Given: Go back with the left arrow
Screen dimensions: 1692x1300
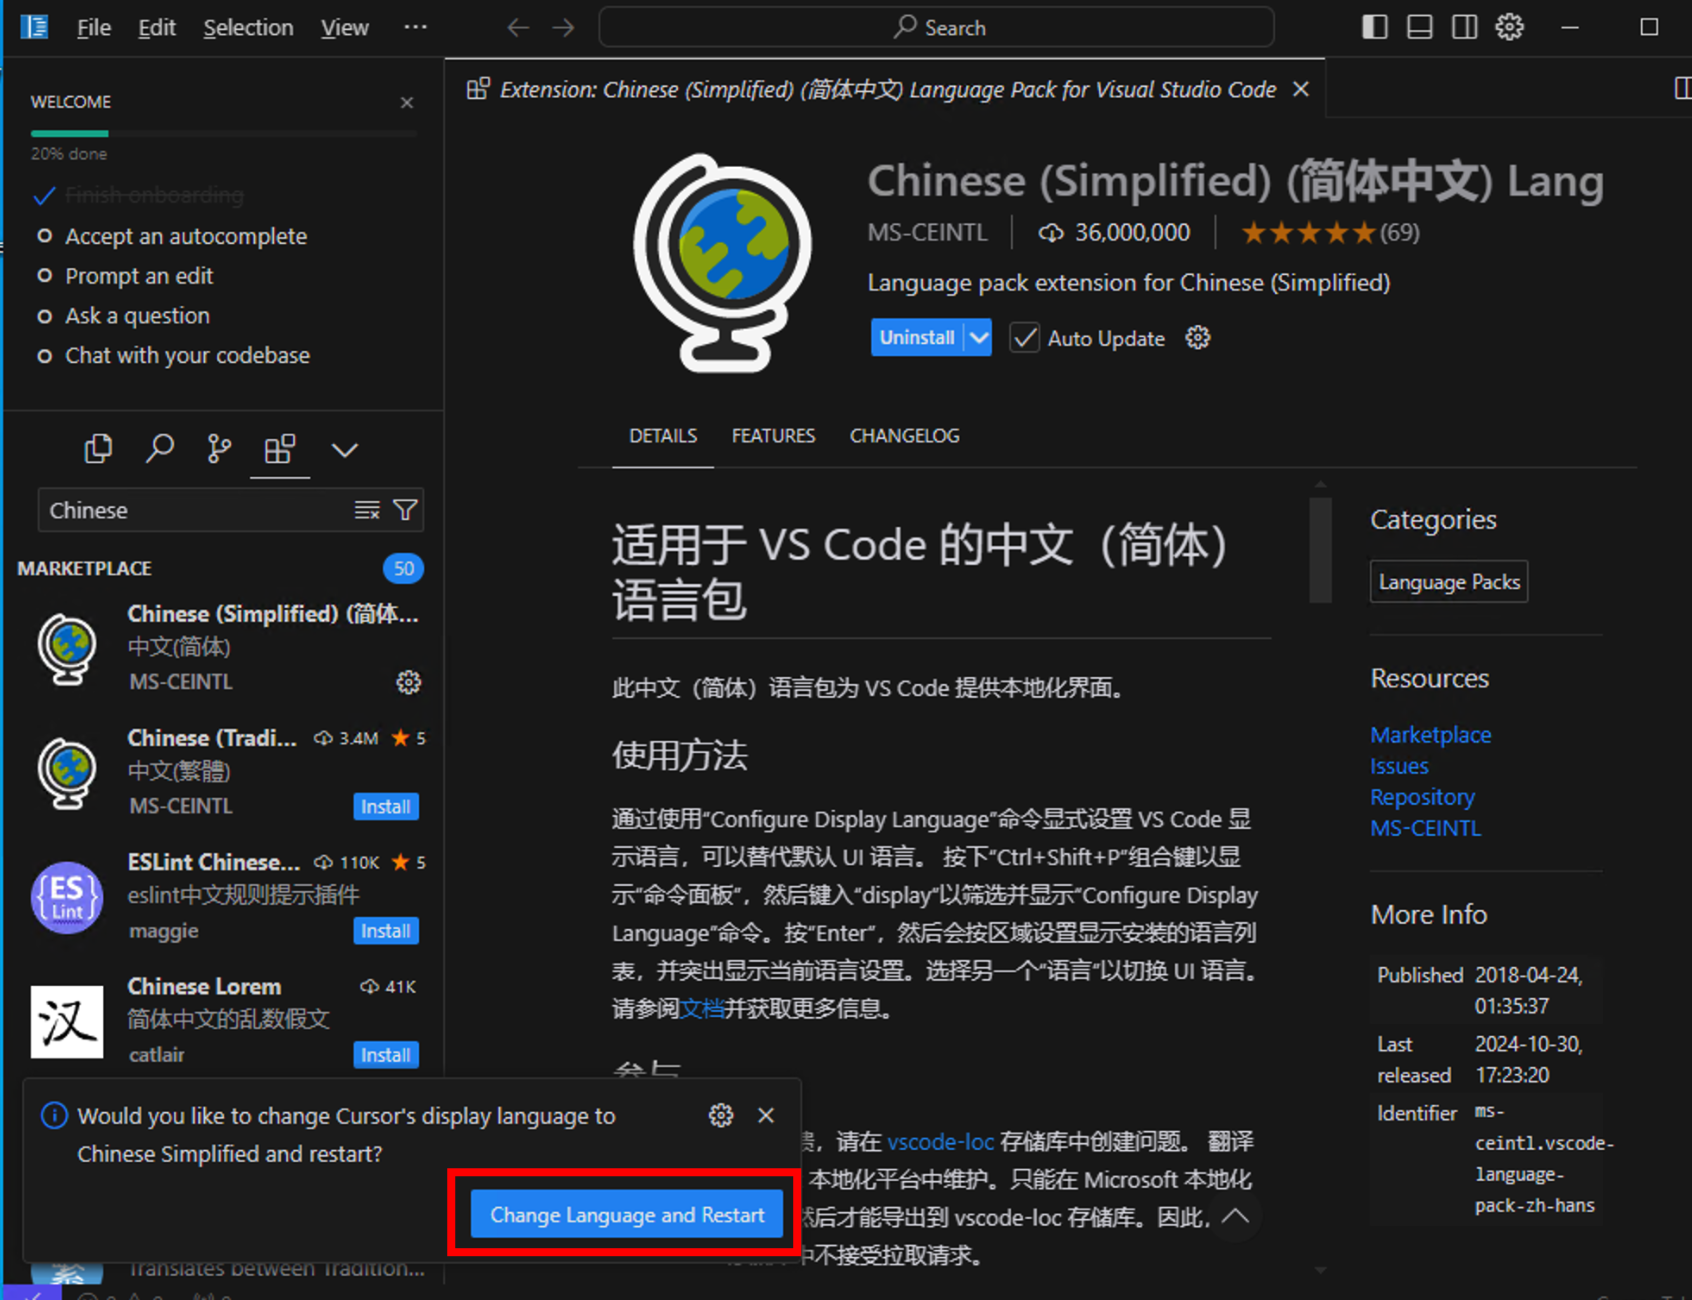Looking at the screenshot, I should click(517, 28).
